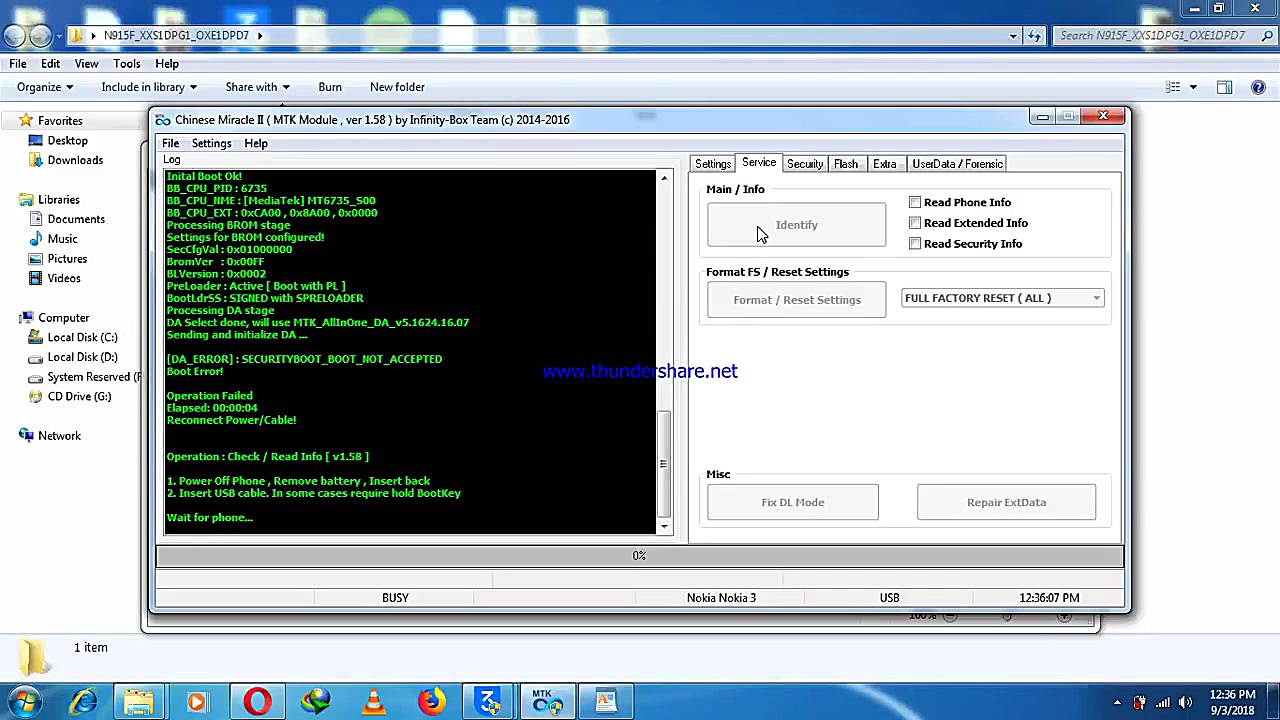Switch to the Extra tab
Image resolution: width=1280 pixels, height=720 pixels.
(x=885, y=164)
